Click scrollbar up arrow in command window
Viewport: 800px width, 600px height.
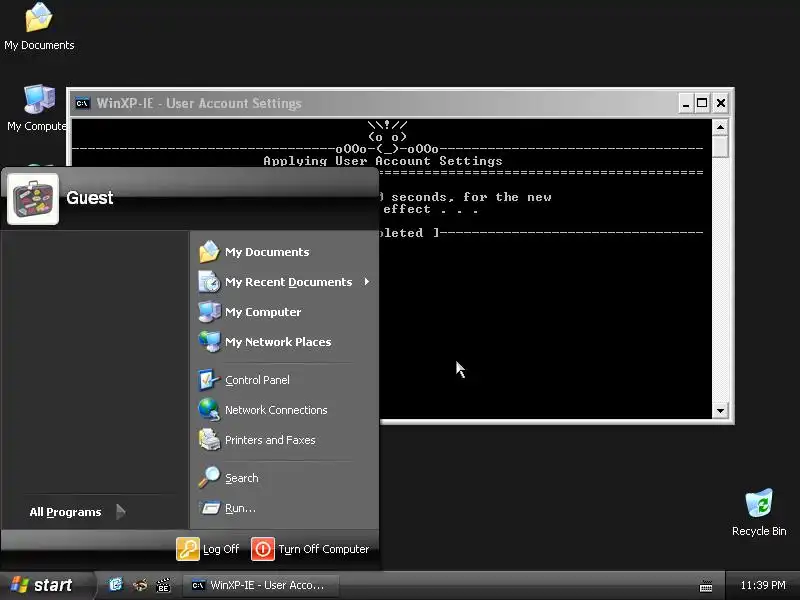coord(720,127)
